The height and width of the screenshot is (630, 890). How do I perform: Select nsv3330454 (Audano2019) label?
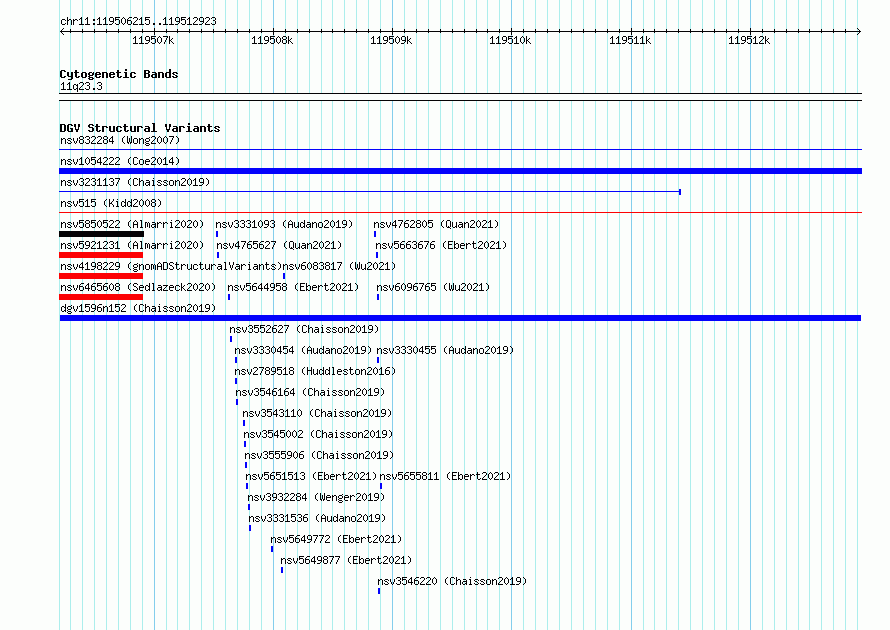[303, 350]
